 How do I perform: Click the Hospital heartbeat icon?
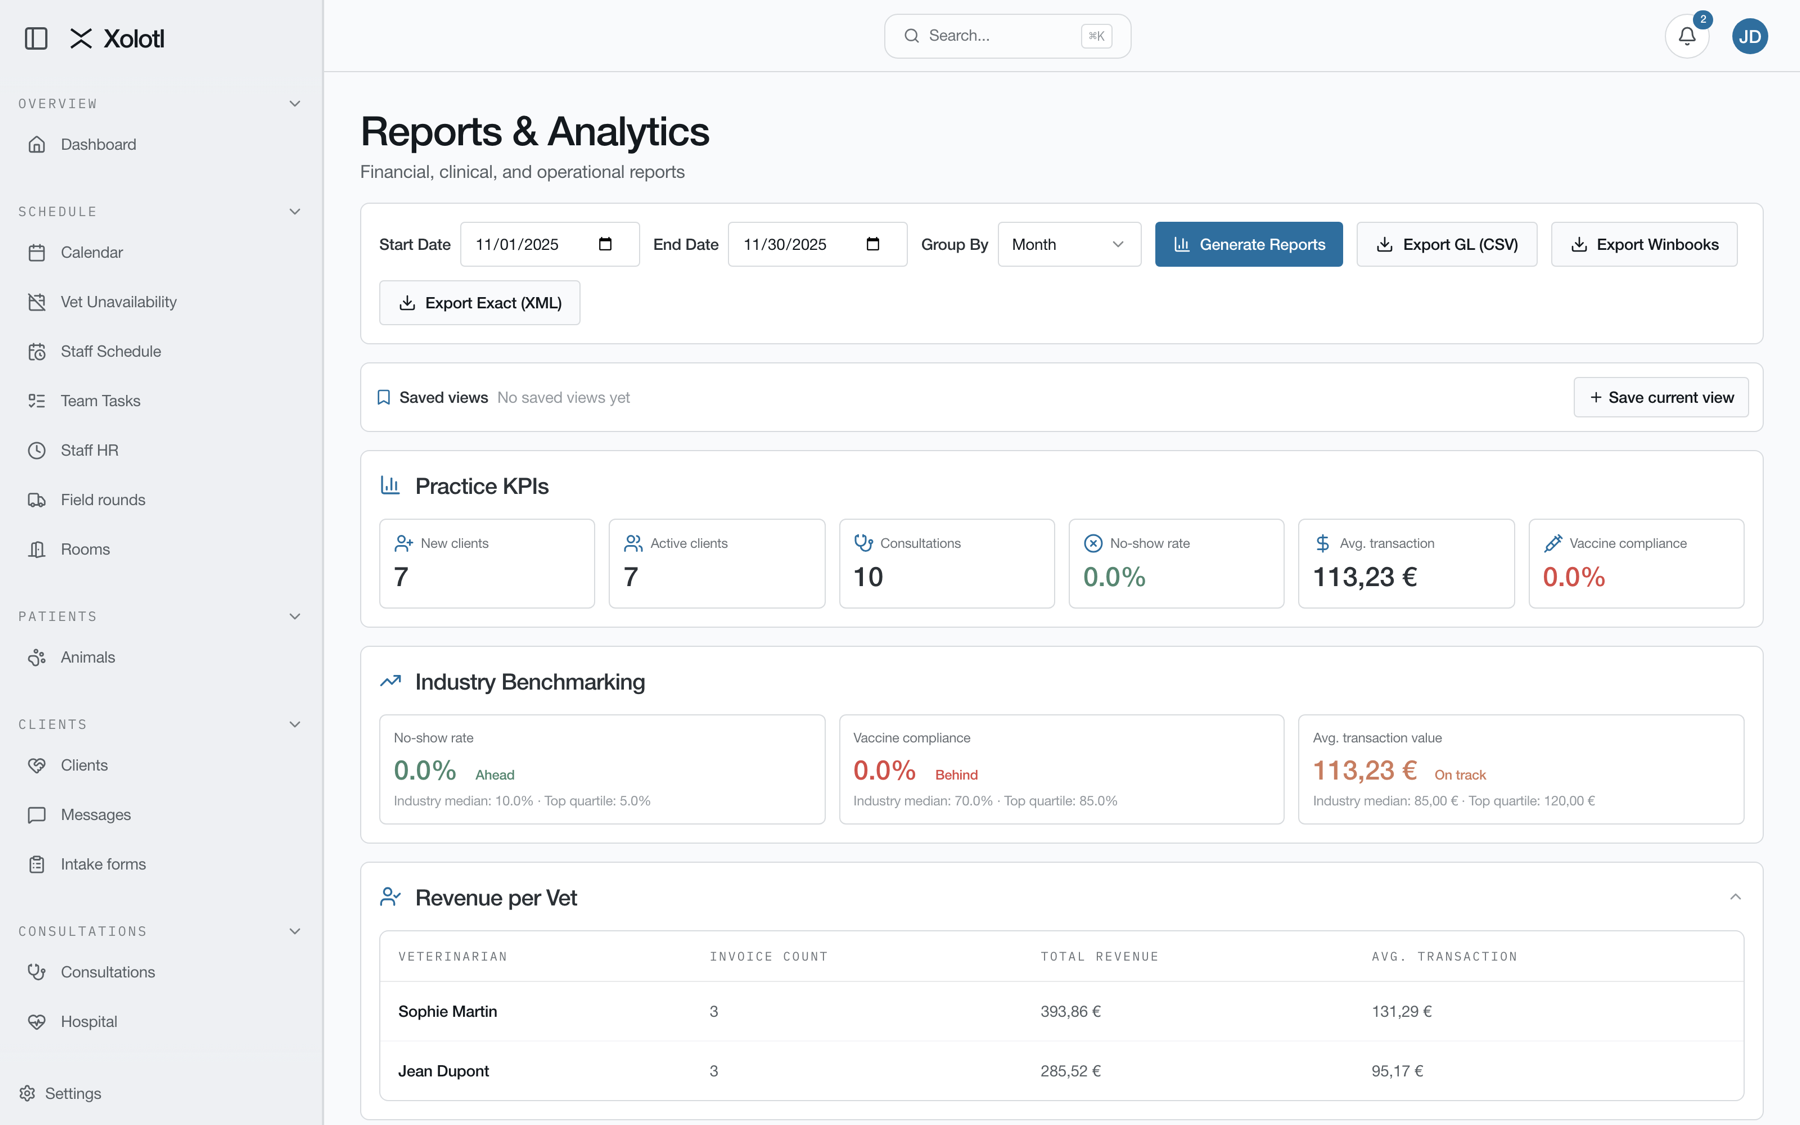pos(37,1022)
